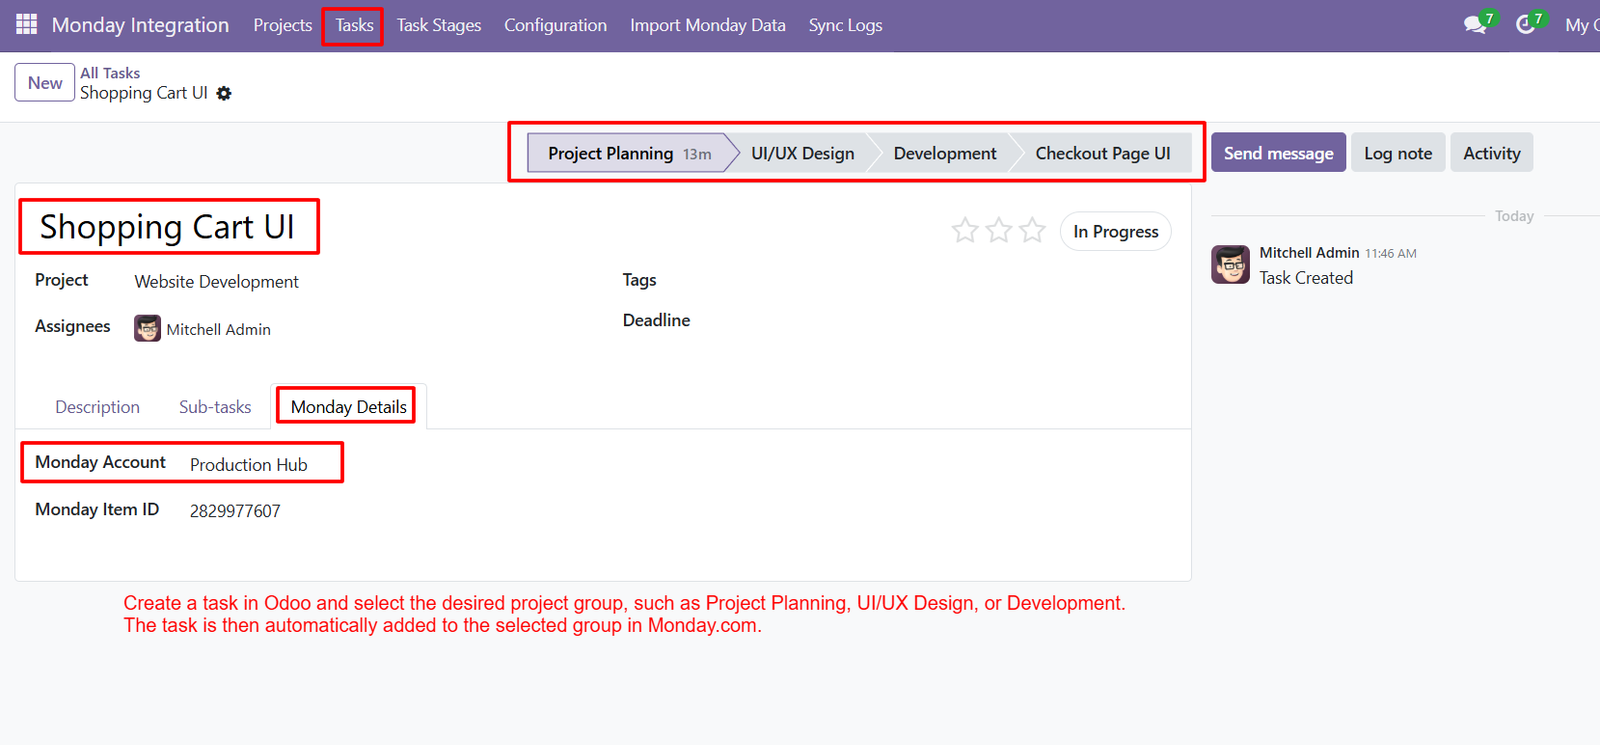This screenshot has height=745, width=1600.
Task: Click Mitchell Admin avatar in the chatter
Action: (x=1230, y=265)
